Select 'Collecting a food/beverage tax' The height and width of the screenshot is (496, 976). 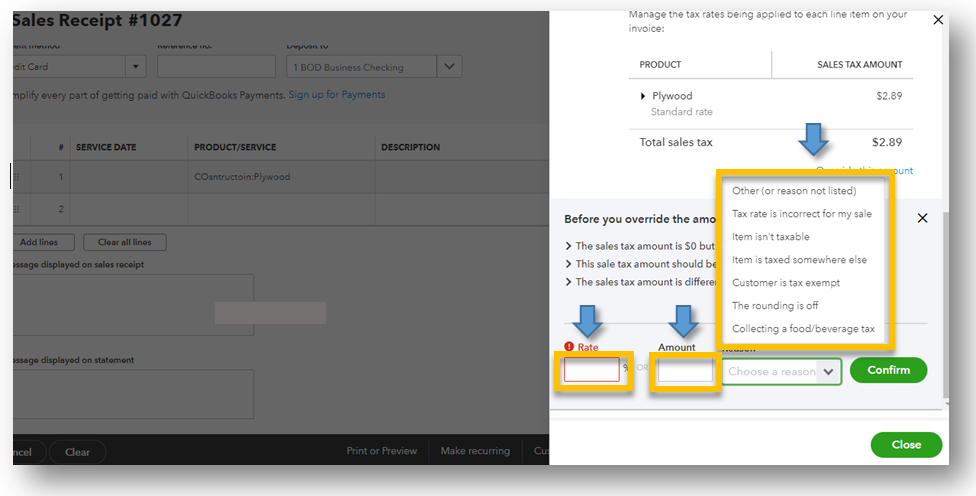coord(803,329)
